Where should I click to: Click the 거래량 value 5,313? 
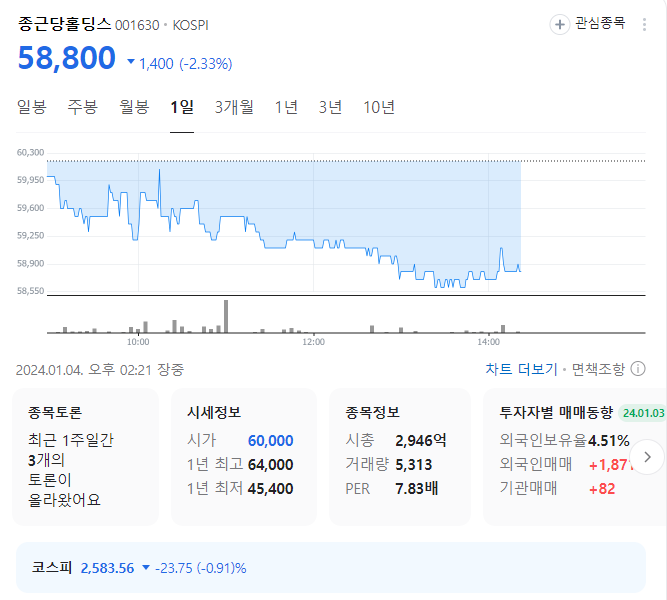click(413, 465)
